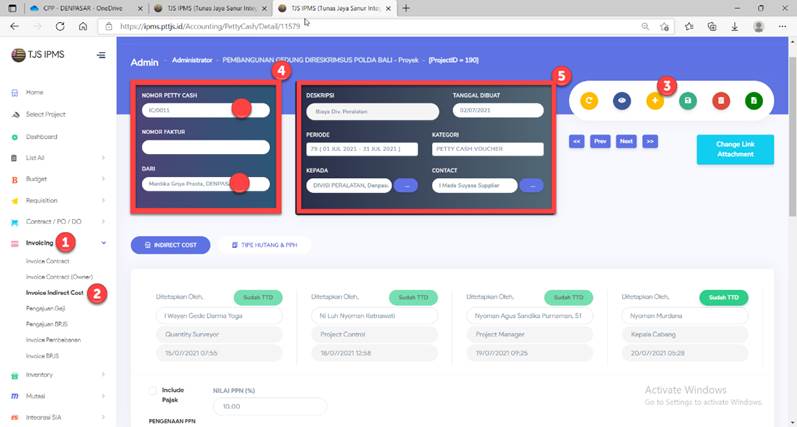797x427 pixels.
Task: Open the Invoice Contract (Owner) link
Action: 59,277
